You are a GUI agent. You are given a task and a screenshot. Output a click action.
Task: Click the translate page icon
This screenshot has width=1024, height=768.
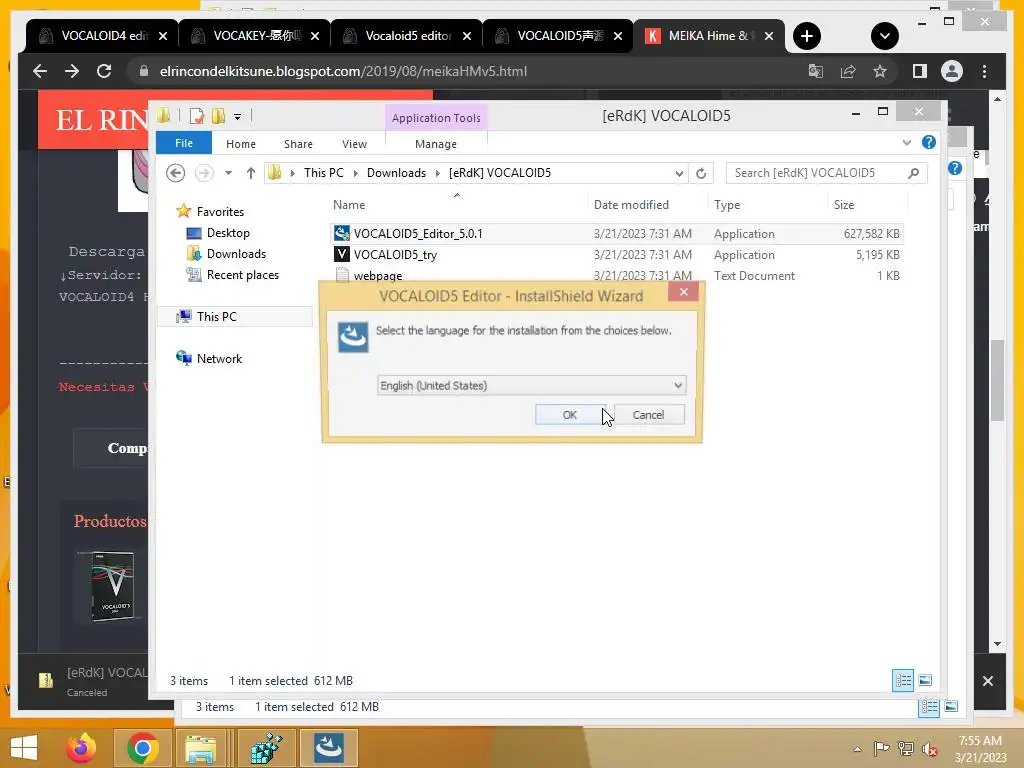tap(816, 71)
